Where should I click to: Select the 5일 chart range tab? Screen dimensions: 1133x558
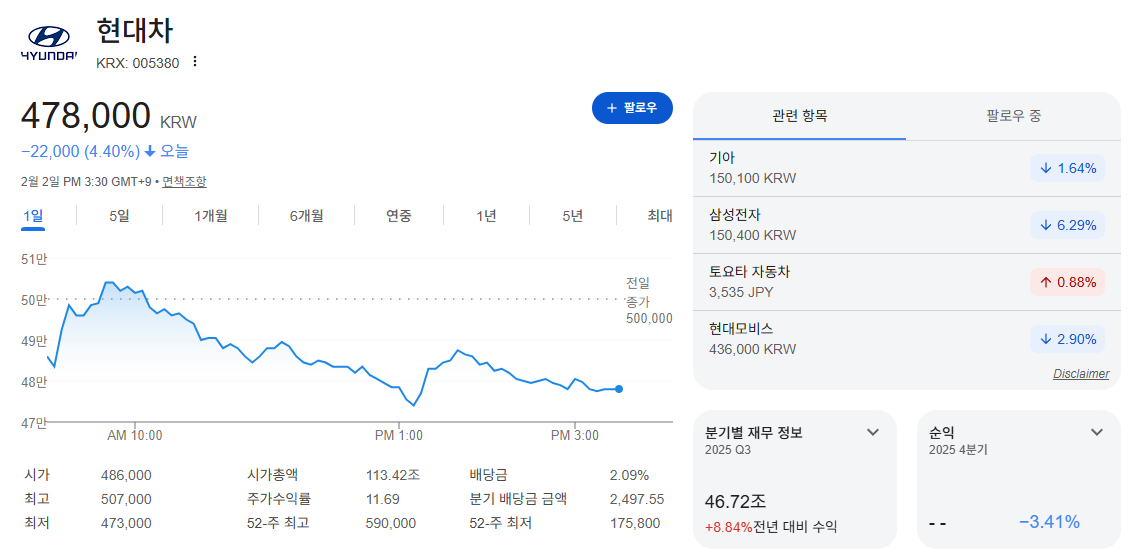[x=119, y=215]
